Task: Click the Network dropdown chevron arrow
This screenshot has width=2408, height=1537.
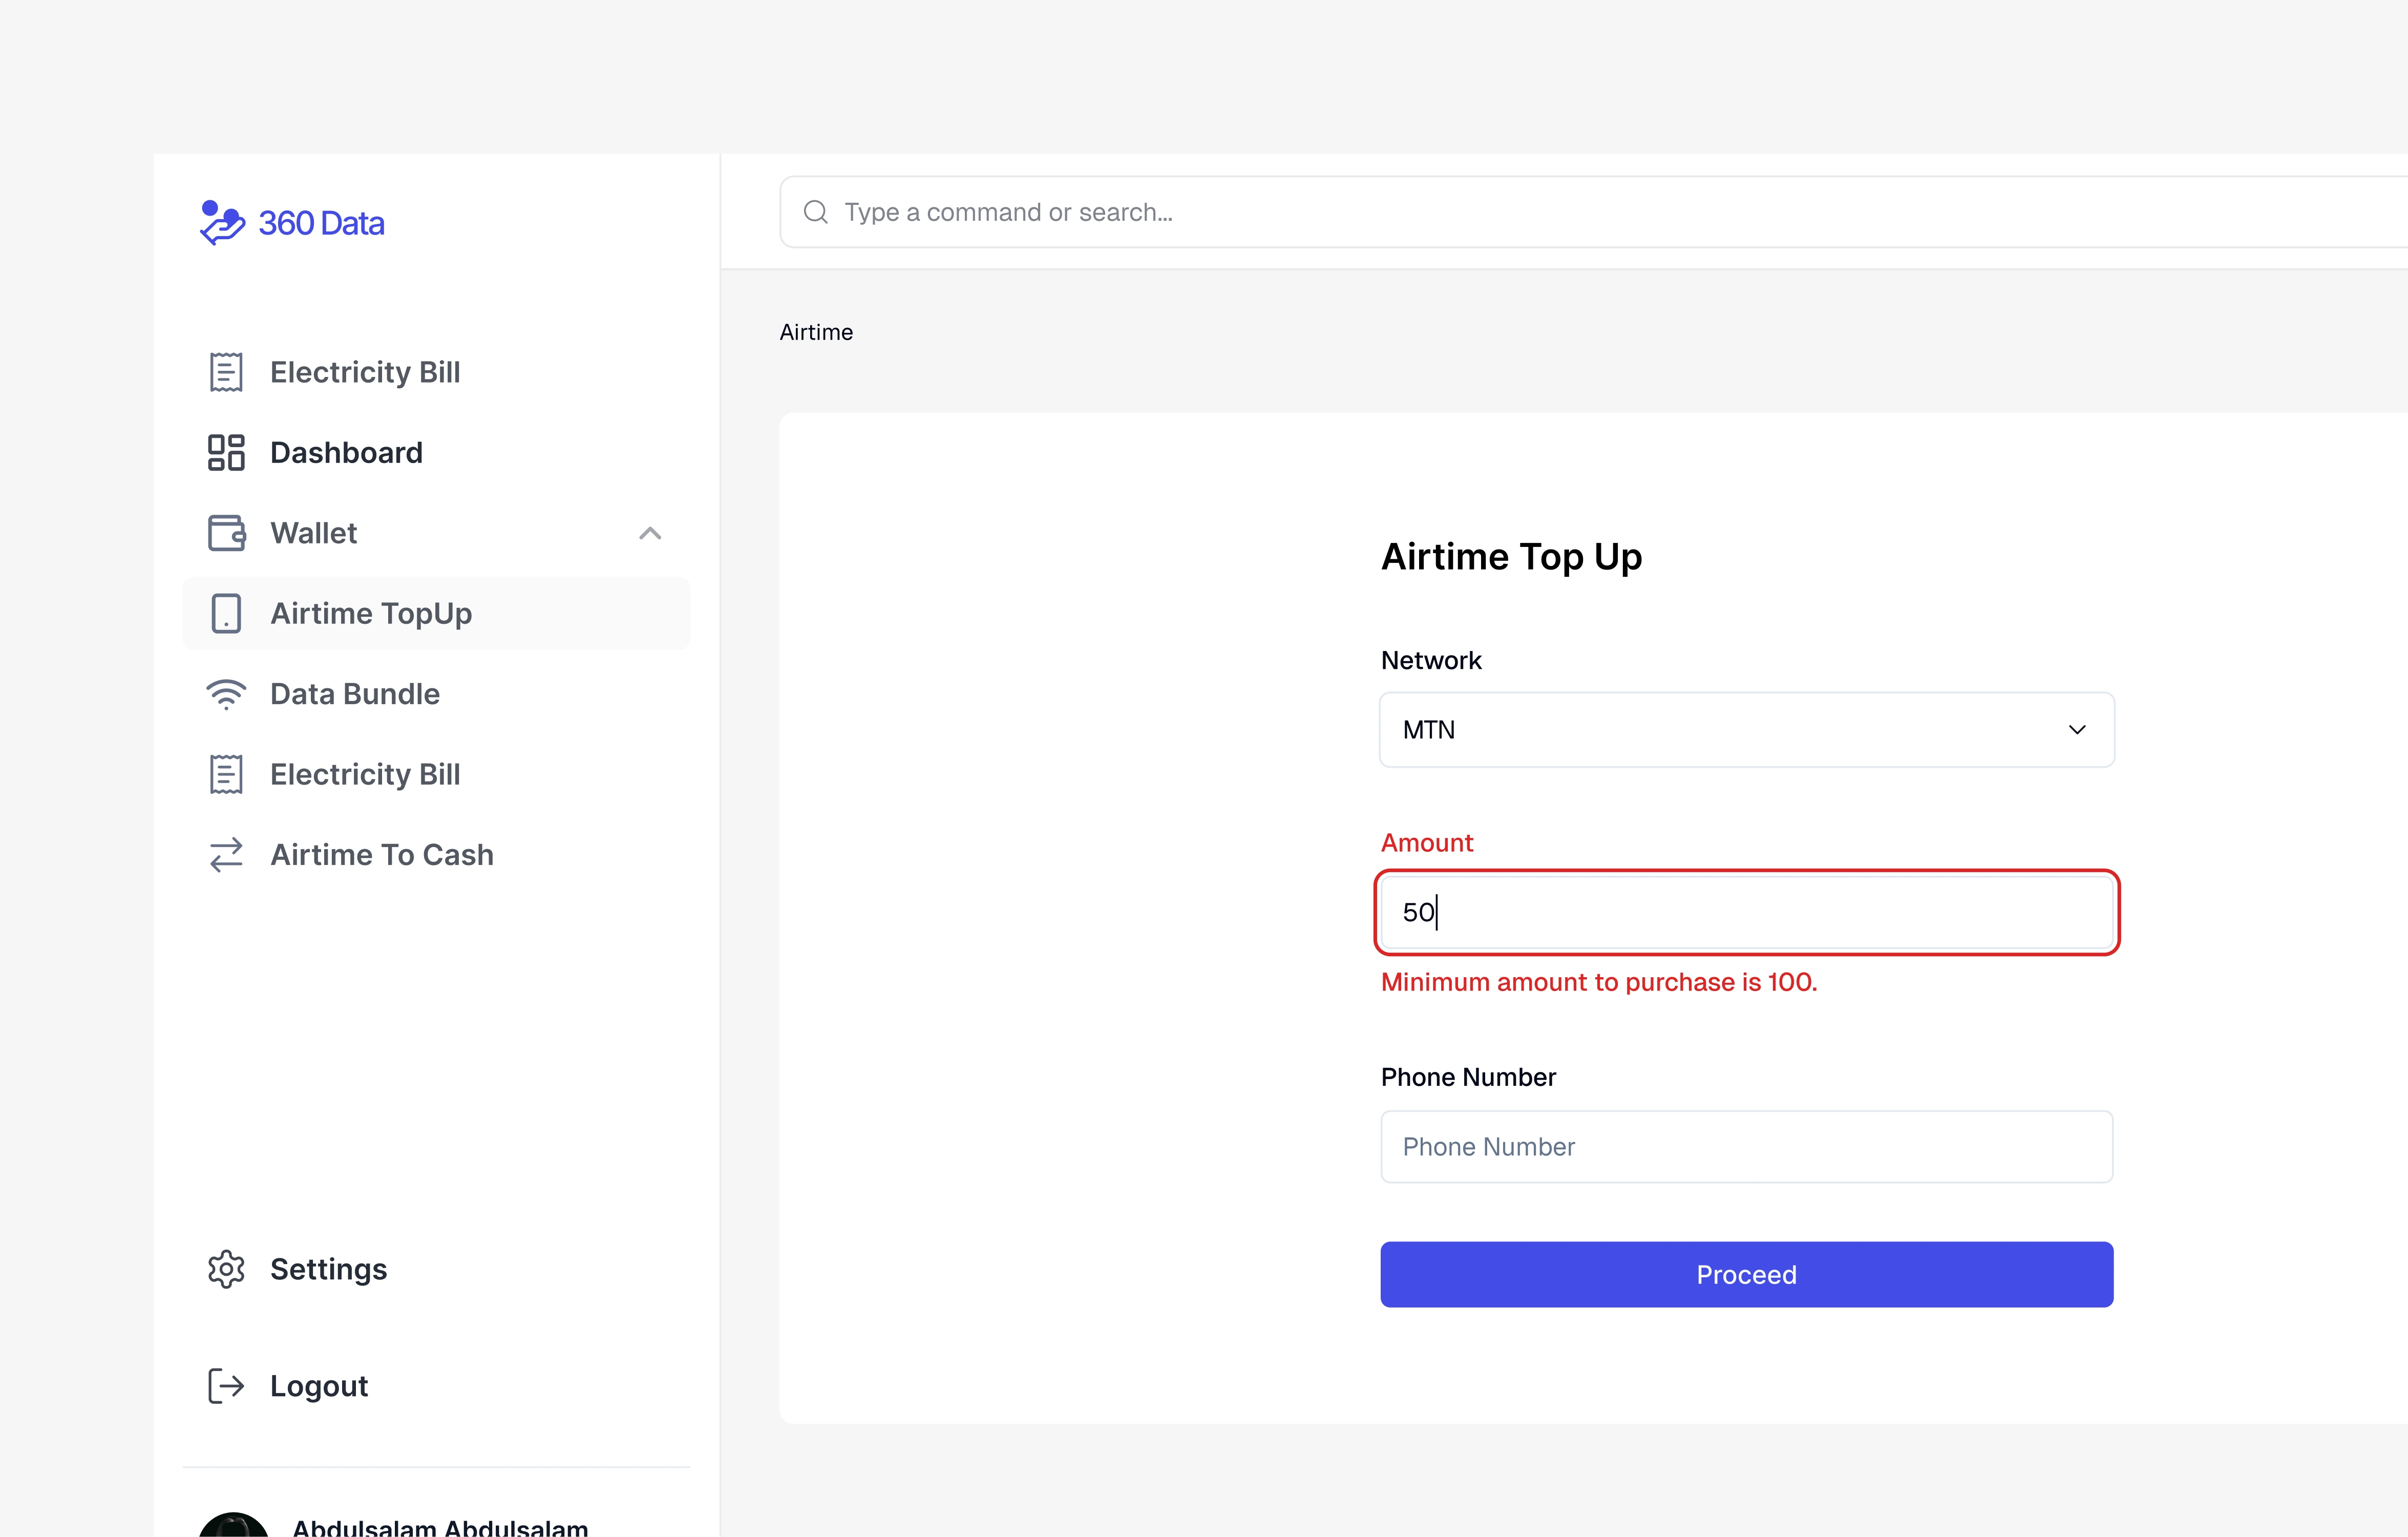Action: (2077, 730)
